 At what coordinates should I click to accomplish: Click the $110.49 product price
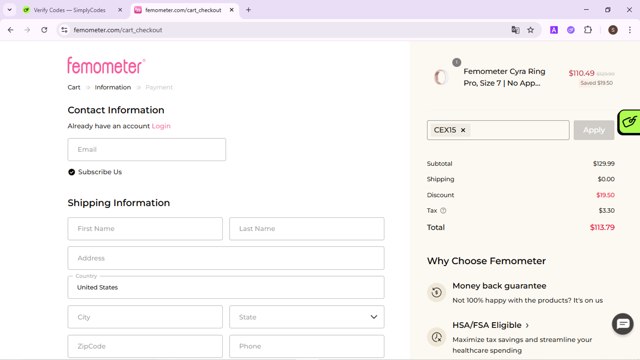[581, 73]
